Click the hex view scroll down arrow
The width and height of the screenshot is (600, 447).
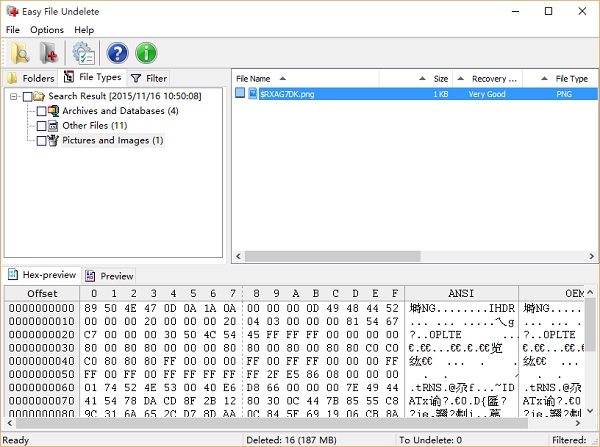tap(590, 411)
